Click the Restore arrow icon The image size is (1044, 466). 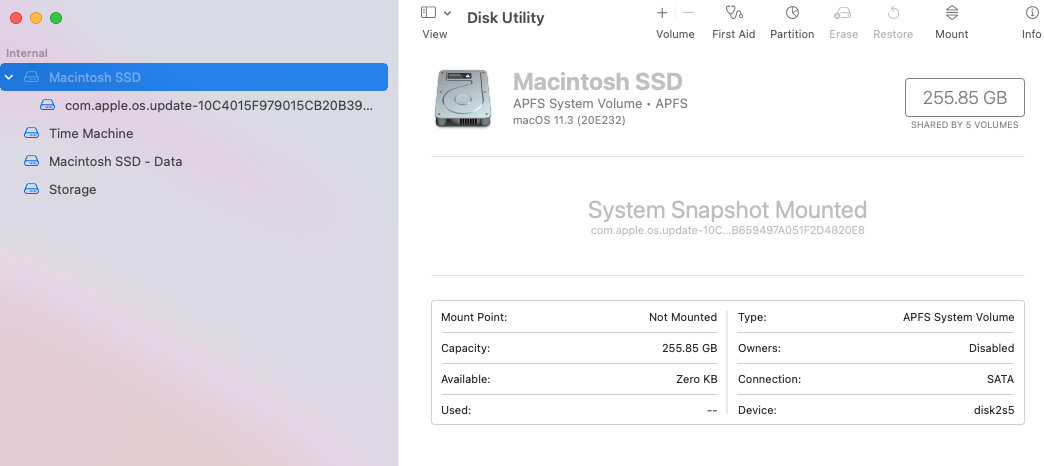pos(893,13)
